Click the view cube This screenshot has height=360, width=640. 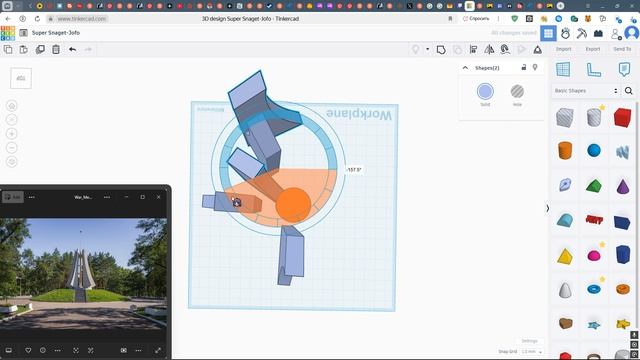tap(21, 78)
